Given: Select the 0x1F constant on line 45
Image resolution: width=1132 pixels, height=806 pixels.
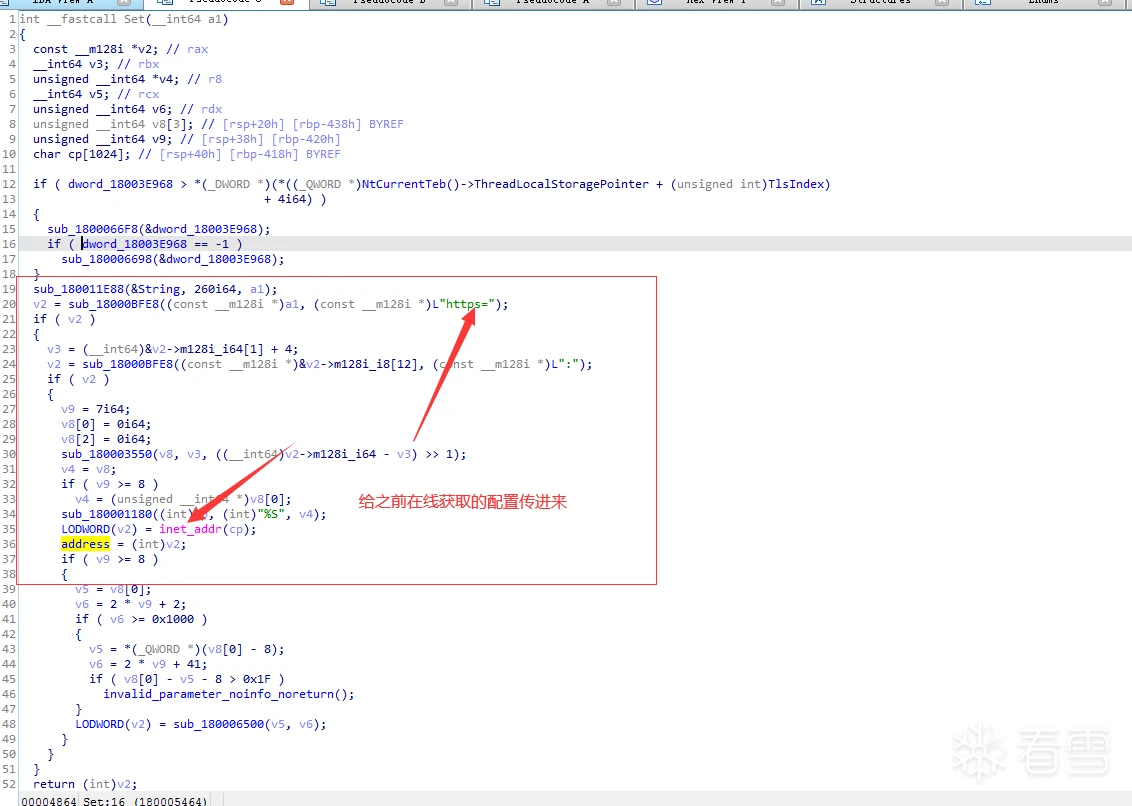Looking at the screenshot, I should click(x=257, y=680).
